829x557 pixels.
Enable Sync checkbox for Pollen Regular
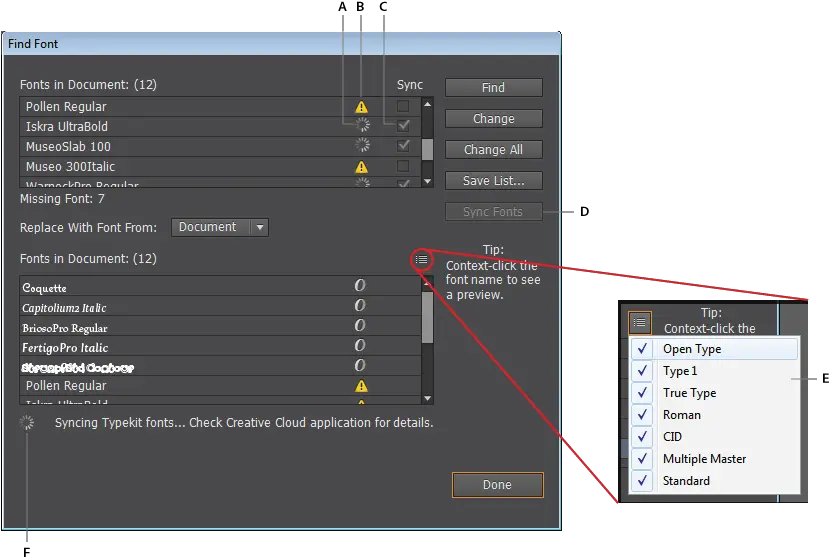point(403,106)
